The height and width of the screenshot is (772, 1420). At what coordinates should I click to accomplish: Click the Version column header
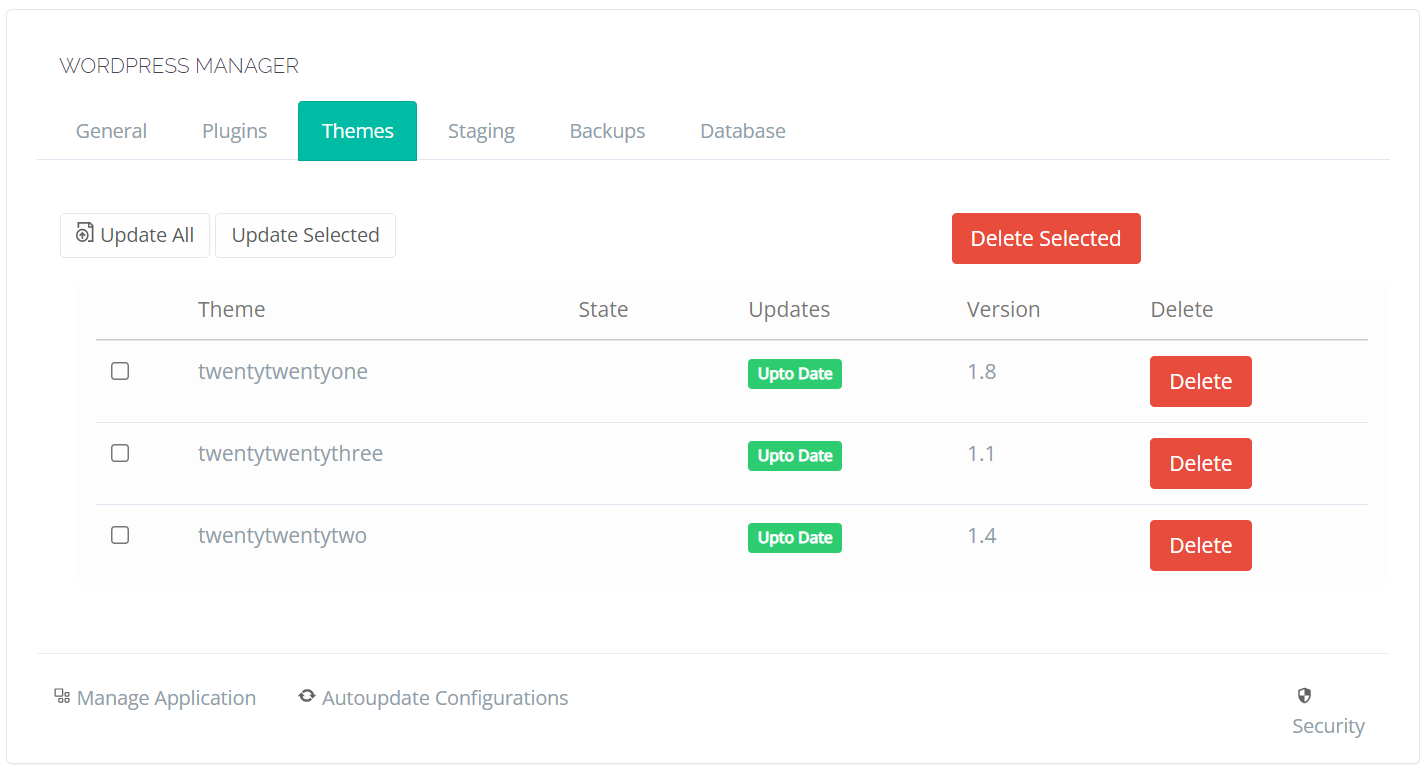pos(1004,310)
